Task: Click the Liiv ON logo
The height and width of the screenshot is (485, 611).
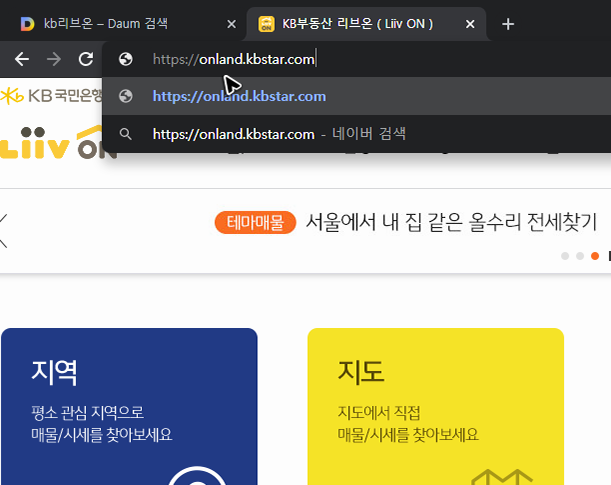Action: pyautogui.click(x=58, y=143)
